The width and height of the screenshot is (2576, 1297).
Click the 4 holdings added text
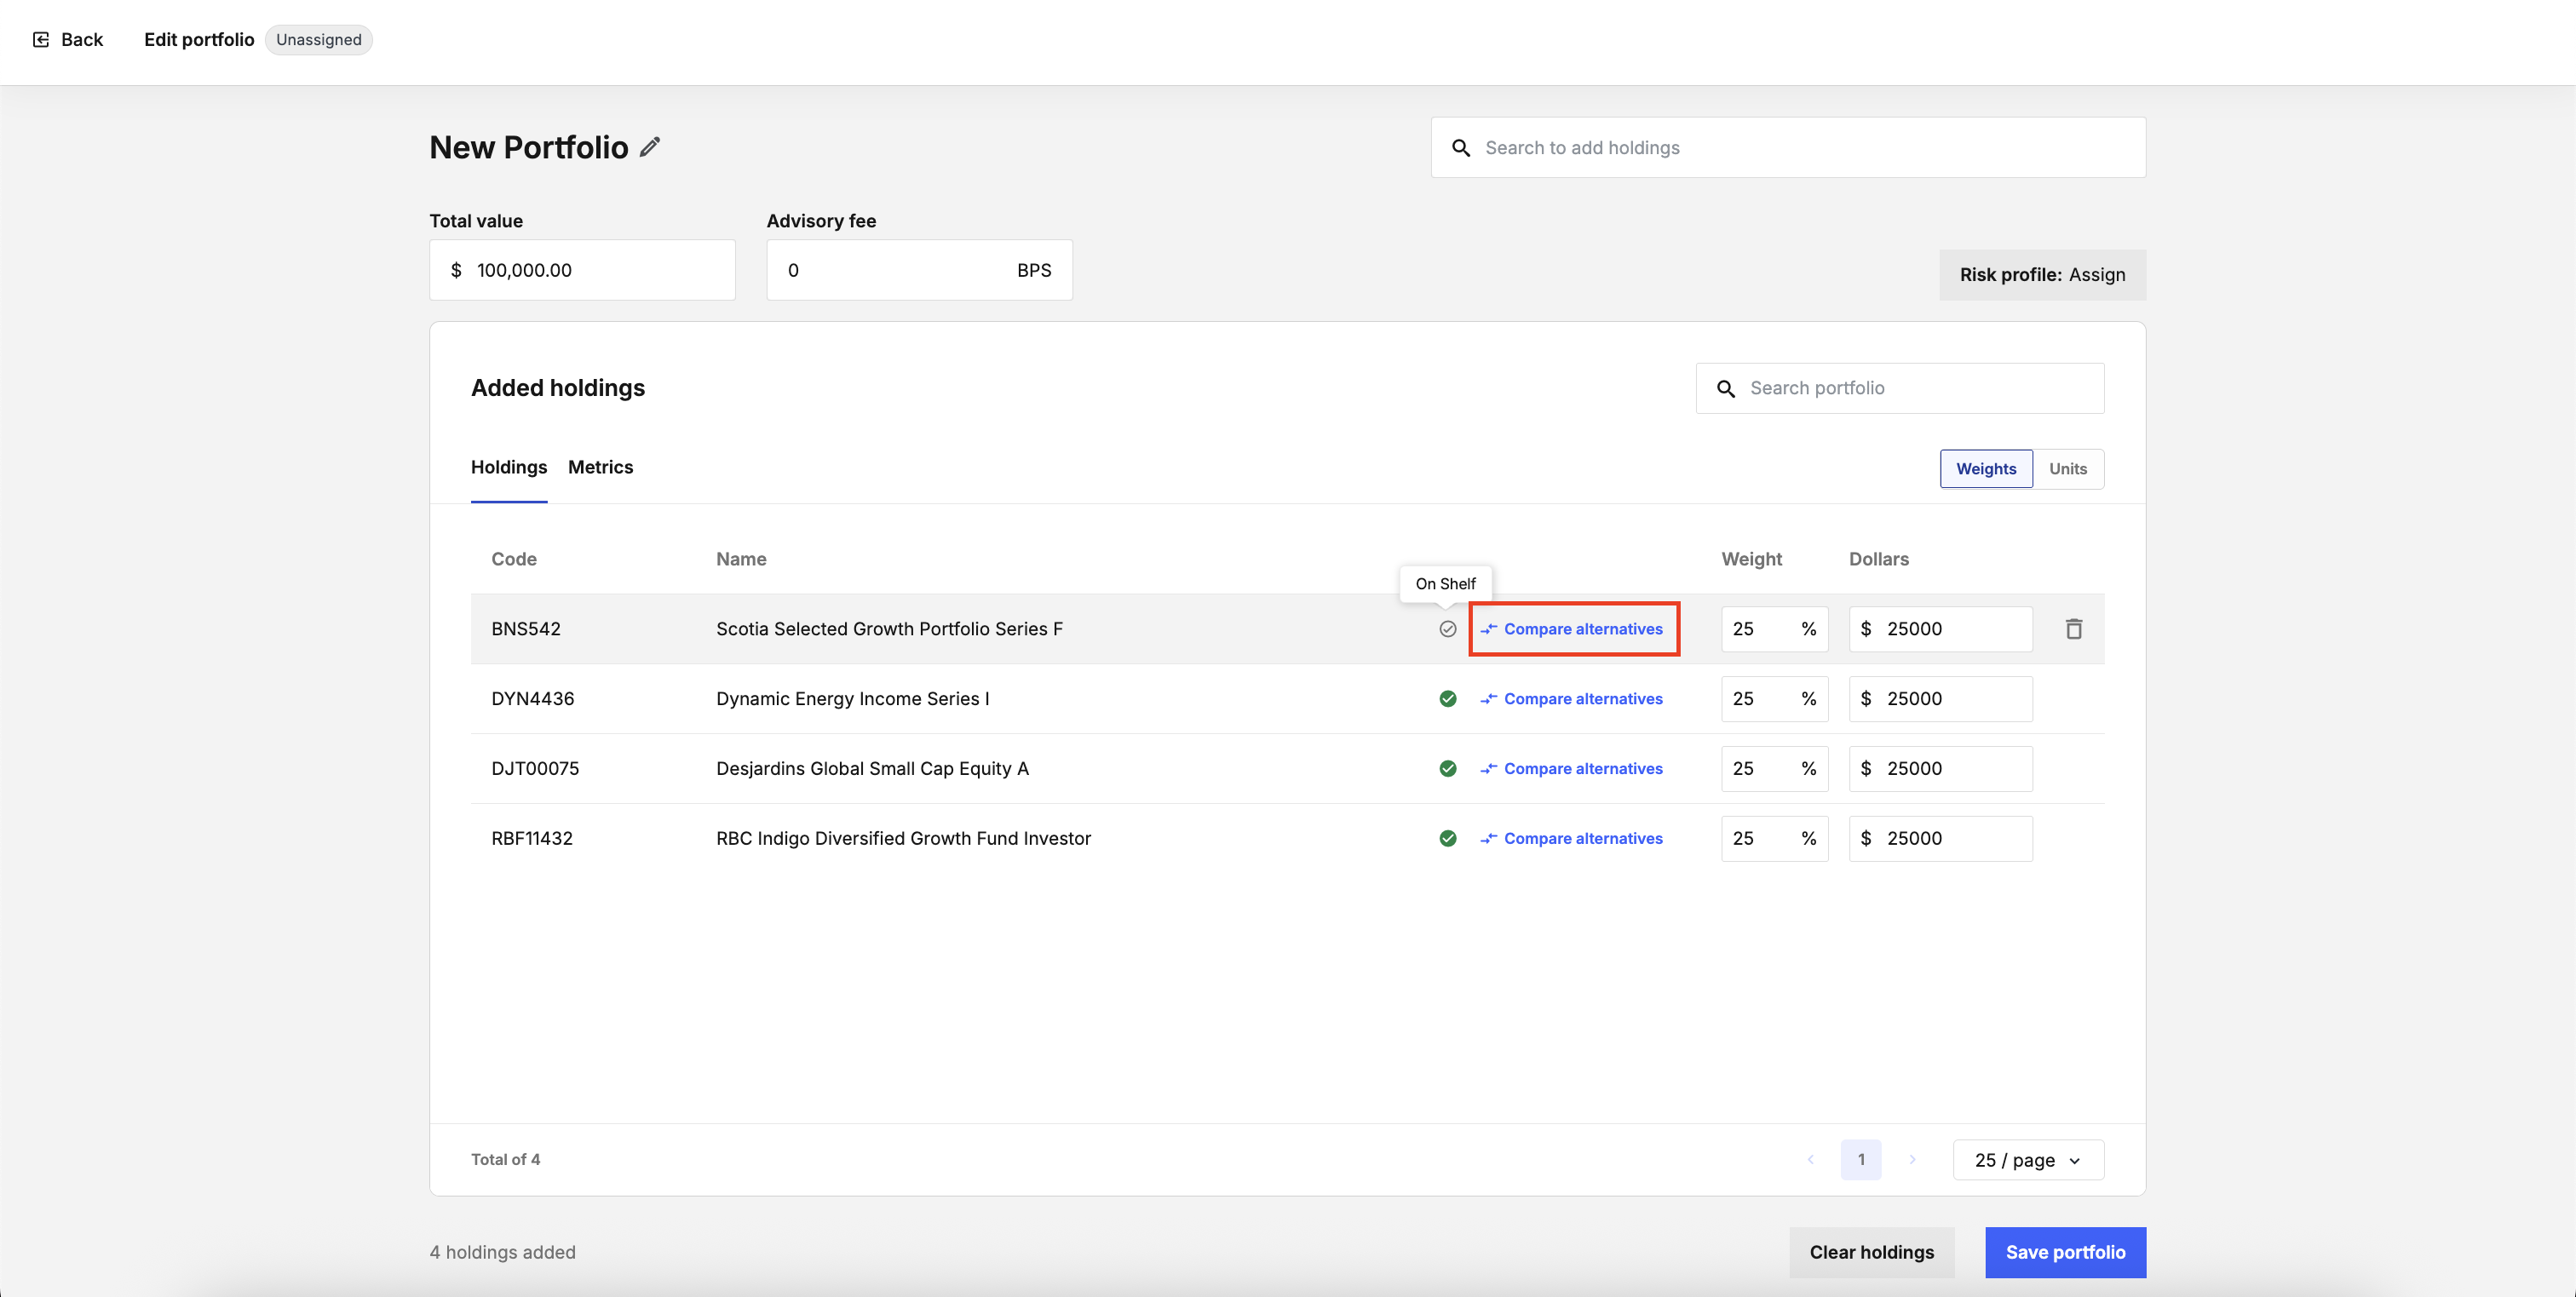coord(502,1252)
